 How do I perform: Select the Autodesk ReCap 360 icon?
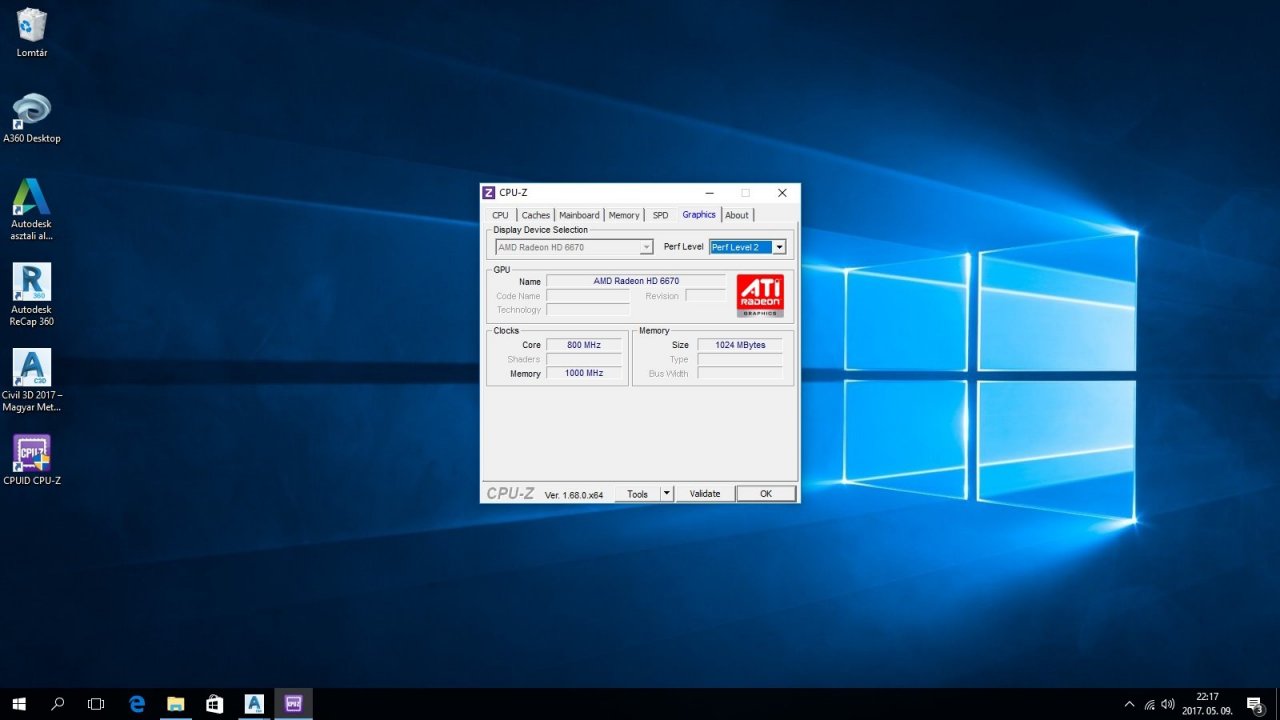click(x=32, y=295)
